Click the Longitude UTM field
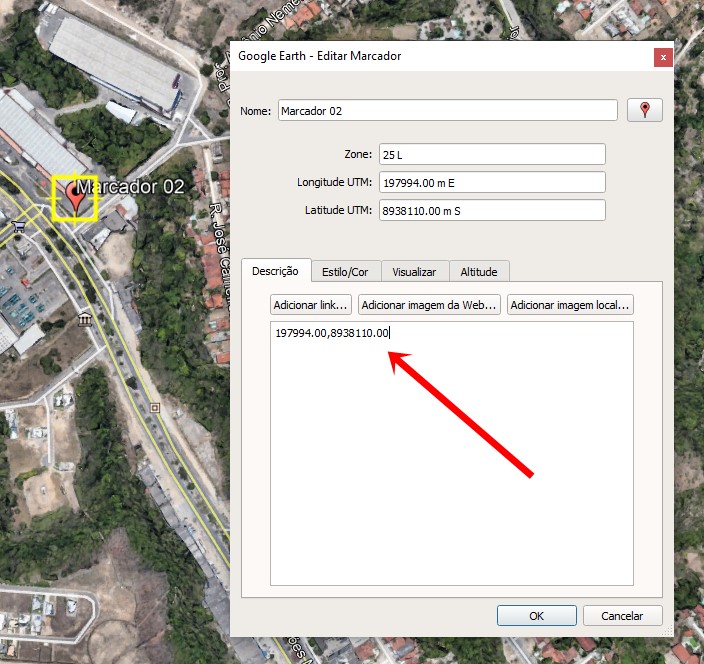Image resolution: width=704 pixels, height=664 pixels. (492, 182)
